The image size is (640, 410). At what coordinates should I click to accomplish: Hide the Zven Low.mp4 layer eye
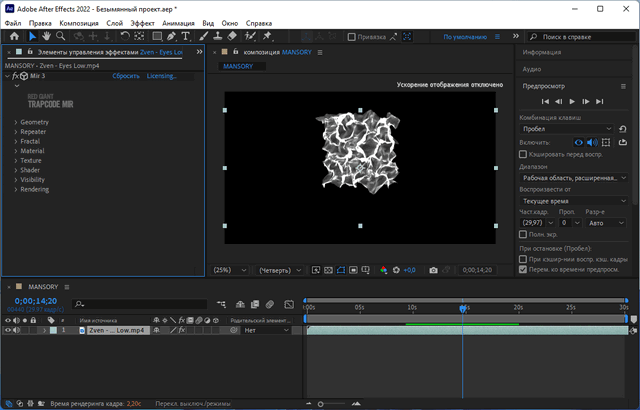point(8,329)
